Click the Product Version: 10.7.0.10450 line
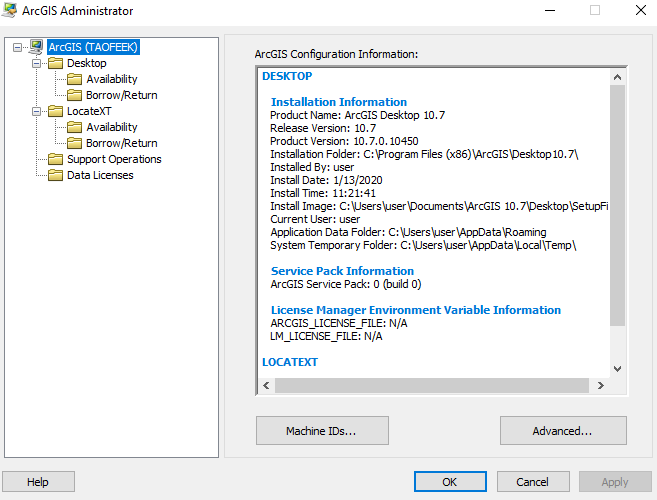Viewport: 657px width, 500px height. click(x=344, y=141)
